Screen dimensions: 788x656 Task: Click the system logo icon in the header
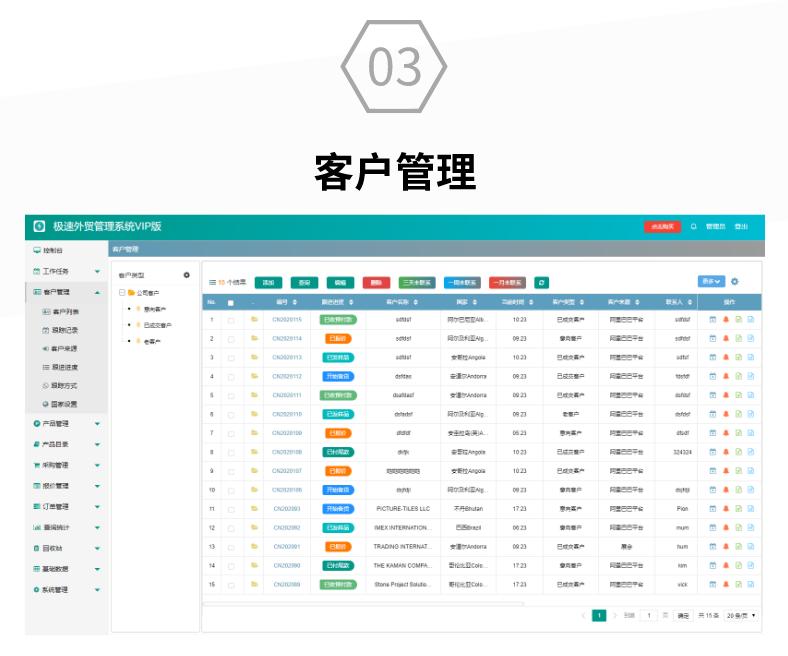coord(39,226)
